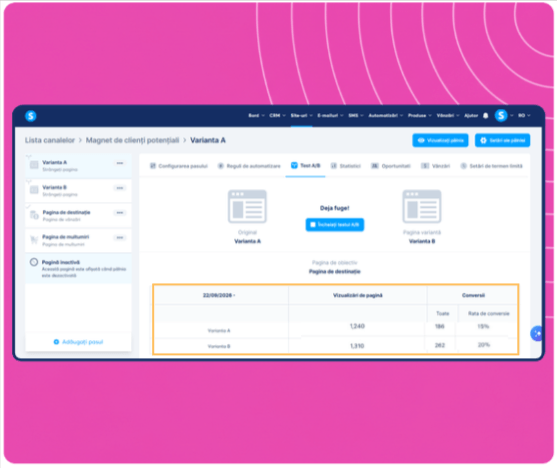Screen dimensions: 557x468
Task: Select Pagina de destinație step
Action: (x=78, y=216)
